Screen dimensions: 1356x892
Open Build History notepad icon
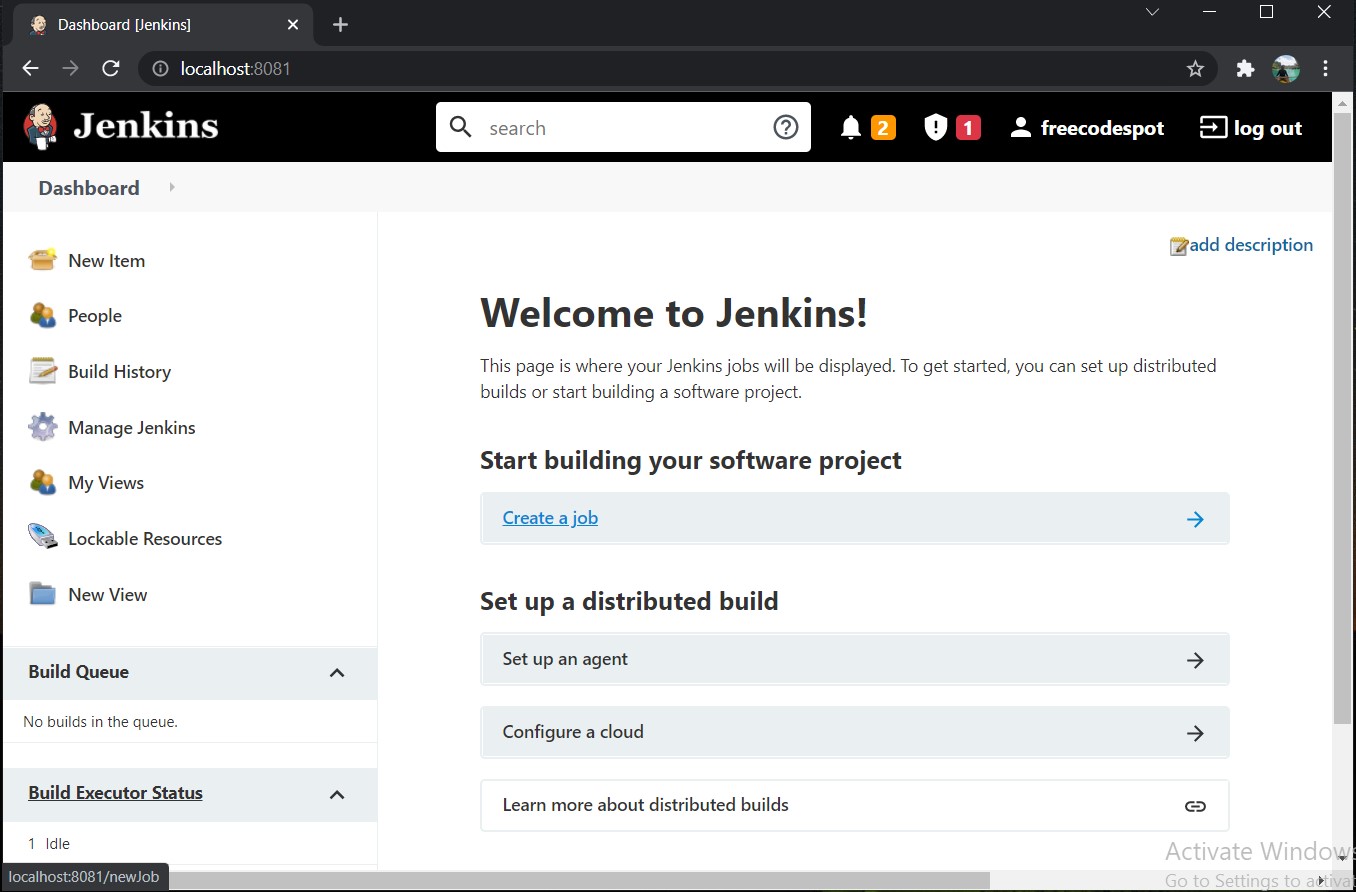click(x=43, y=371)
